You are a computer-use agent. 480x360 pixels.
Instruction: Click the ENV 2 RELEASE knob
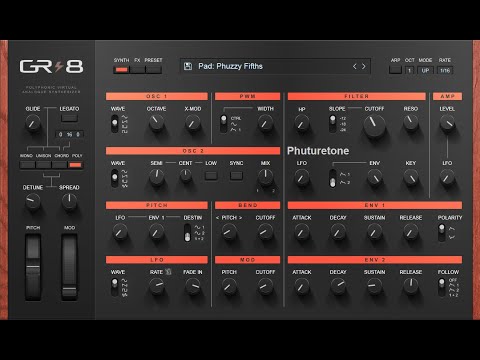[411, 286]
